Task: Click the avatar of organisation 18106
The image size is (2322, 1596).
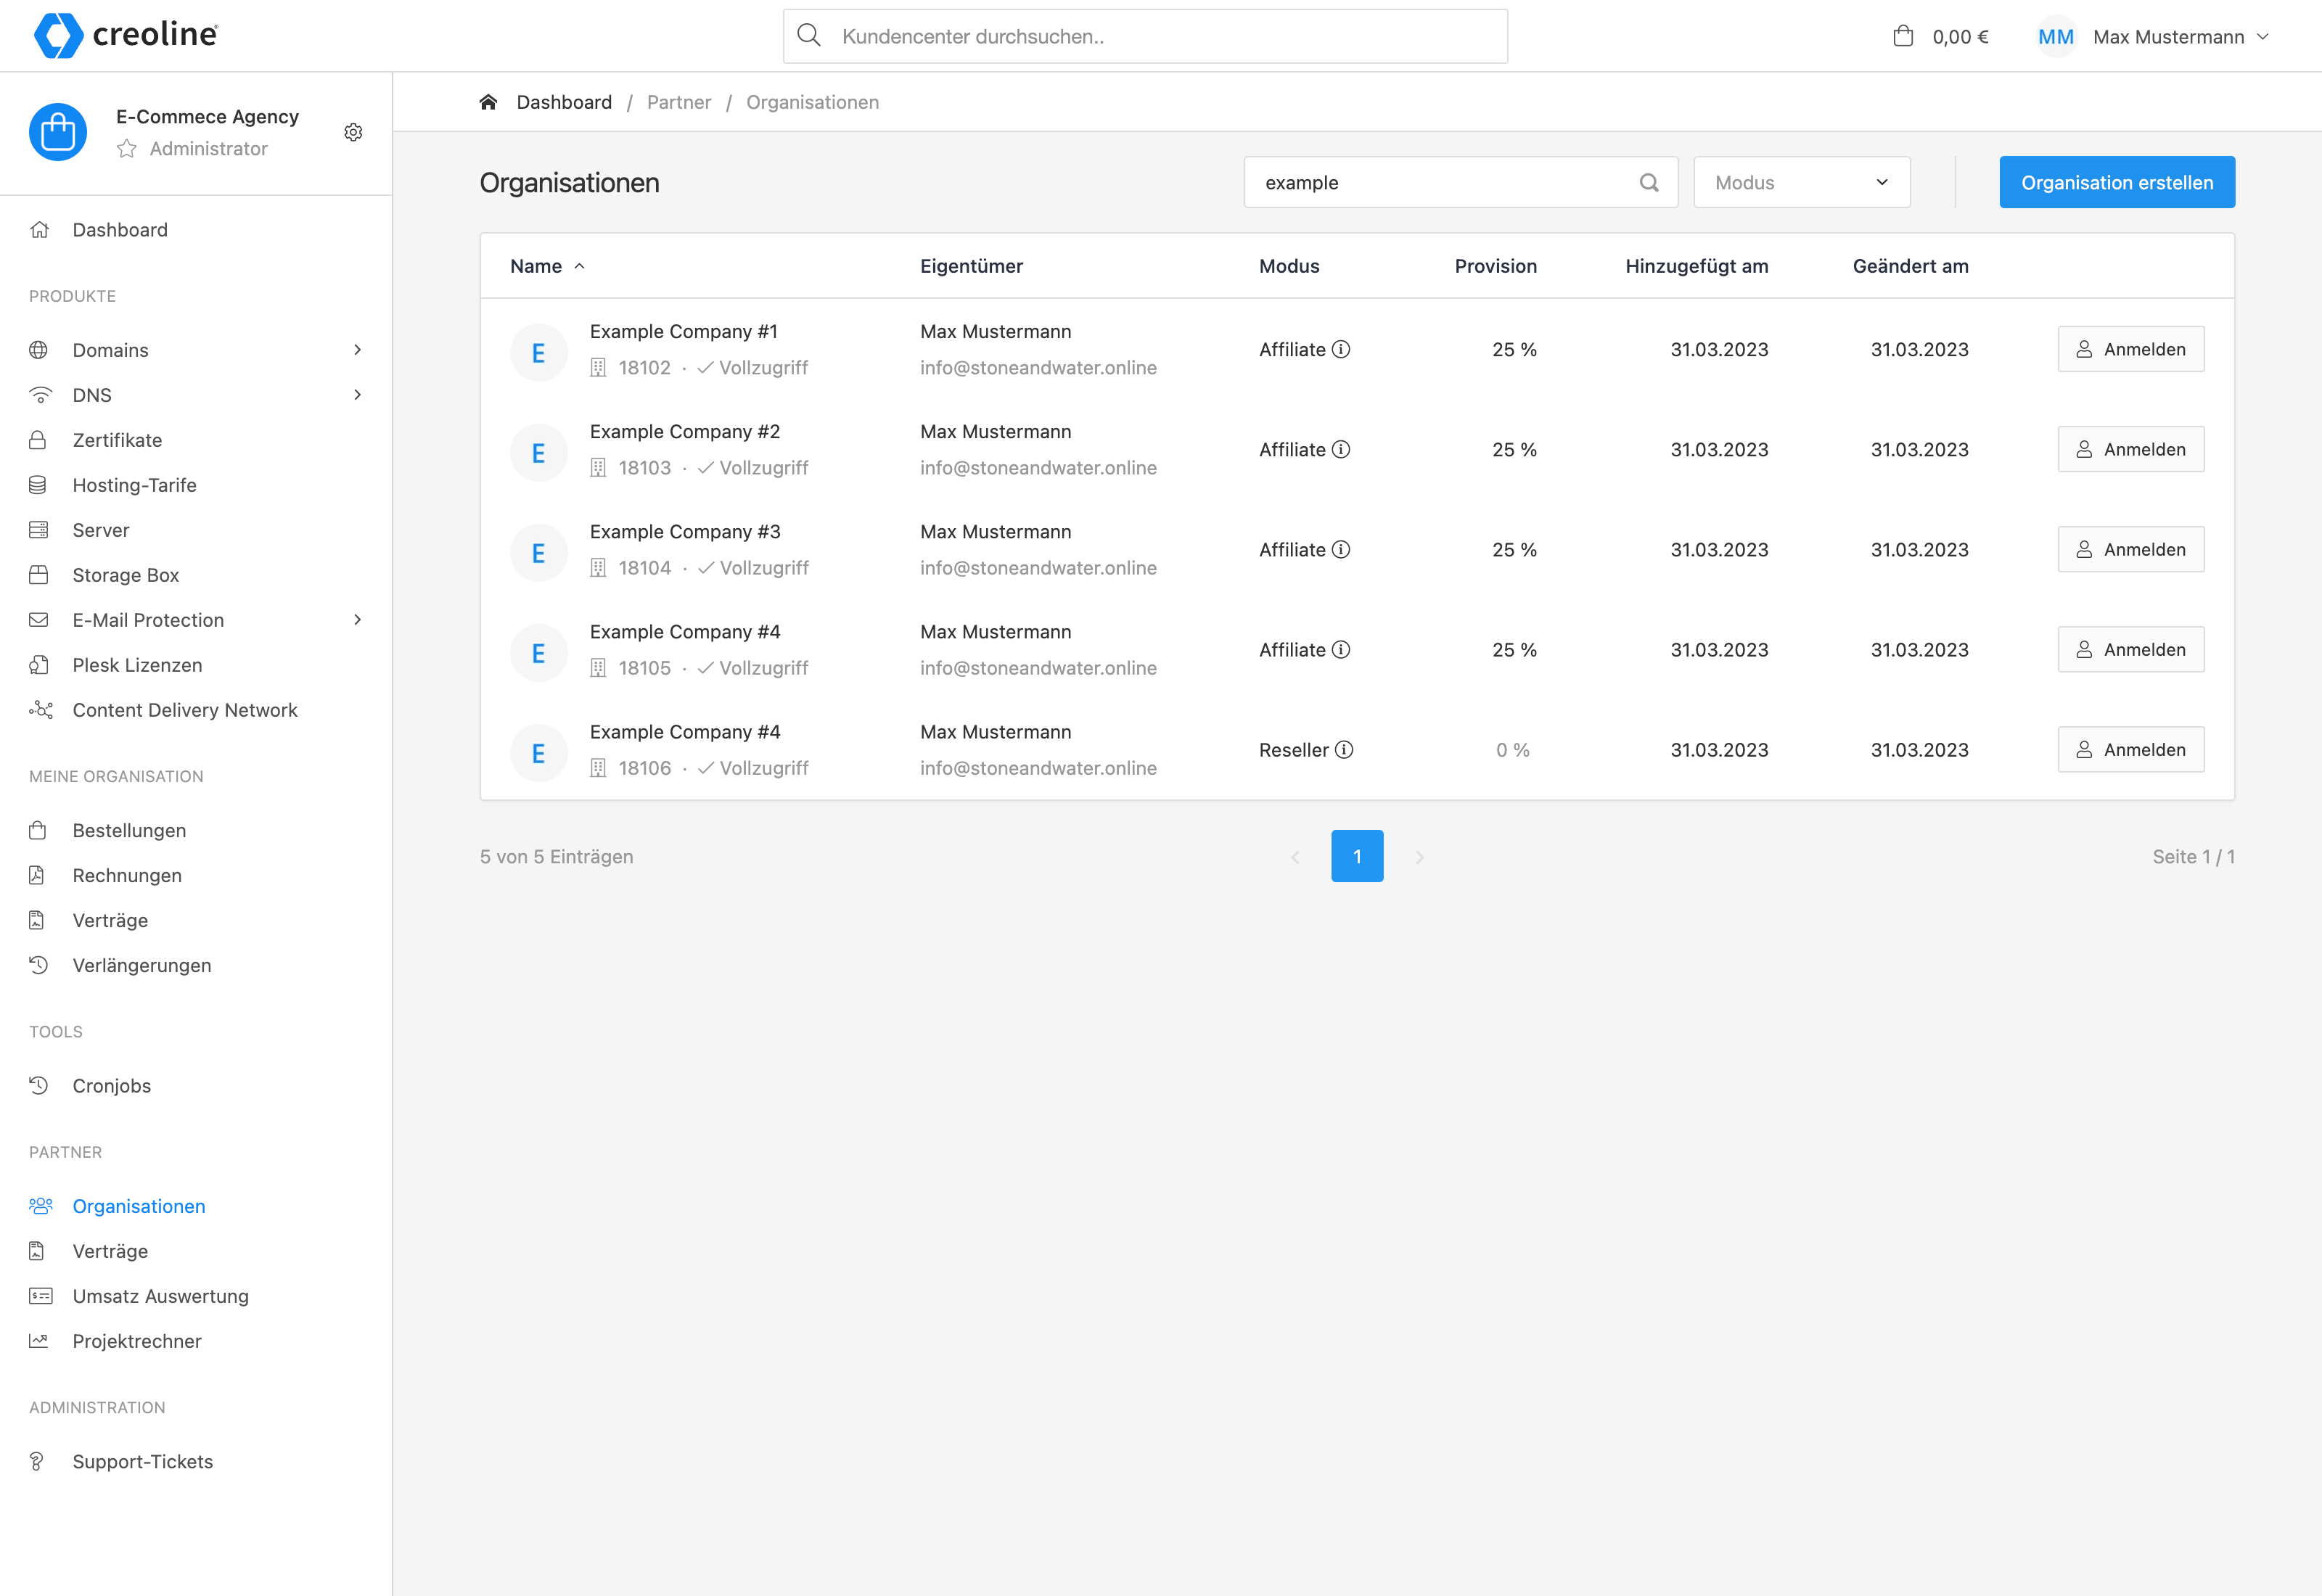Action: (x=539, y=752)
